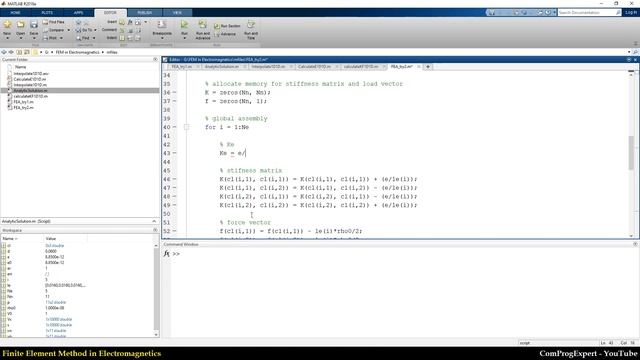Add a new editor tab with plus
This screenshot has height=360, width=640.
click(x=428, y=67)
